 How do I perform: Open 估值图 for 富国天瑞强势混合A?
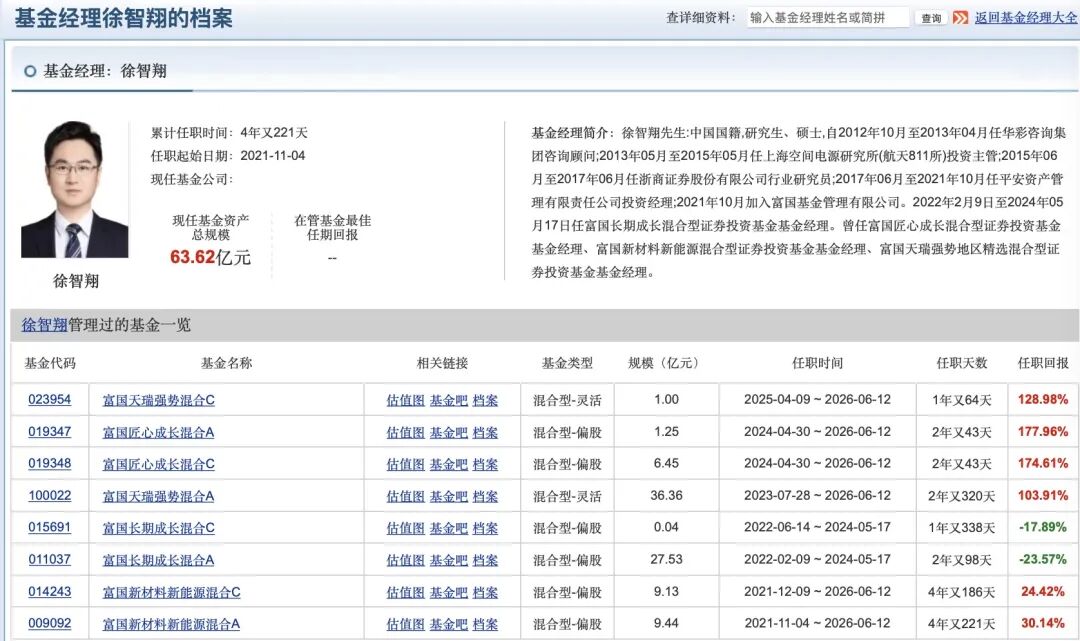(405, 496)
